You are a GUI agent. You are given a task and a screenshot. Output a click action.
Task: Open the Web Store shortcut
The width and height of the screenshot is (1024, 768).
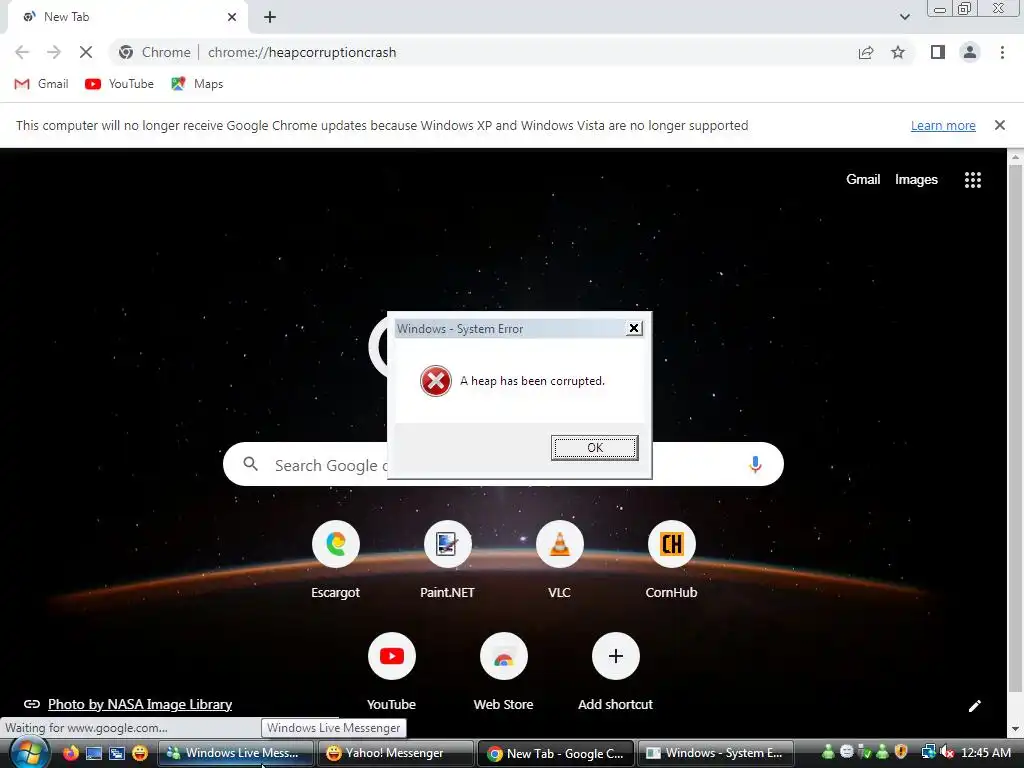504,671
